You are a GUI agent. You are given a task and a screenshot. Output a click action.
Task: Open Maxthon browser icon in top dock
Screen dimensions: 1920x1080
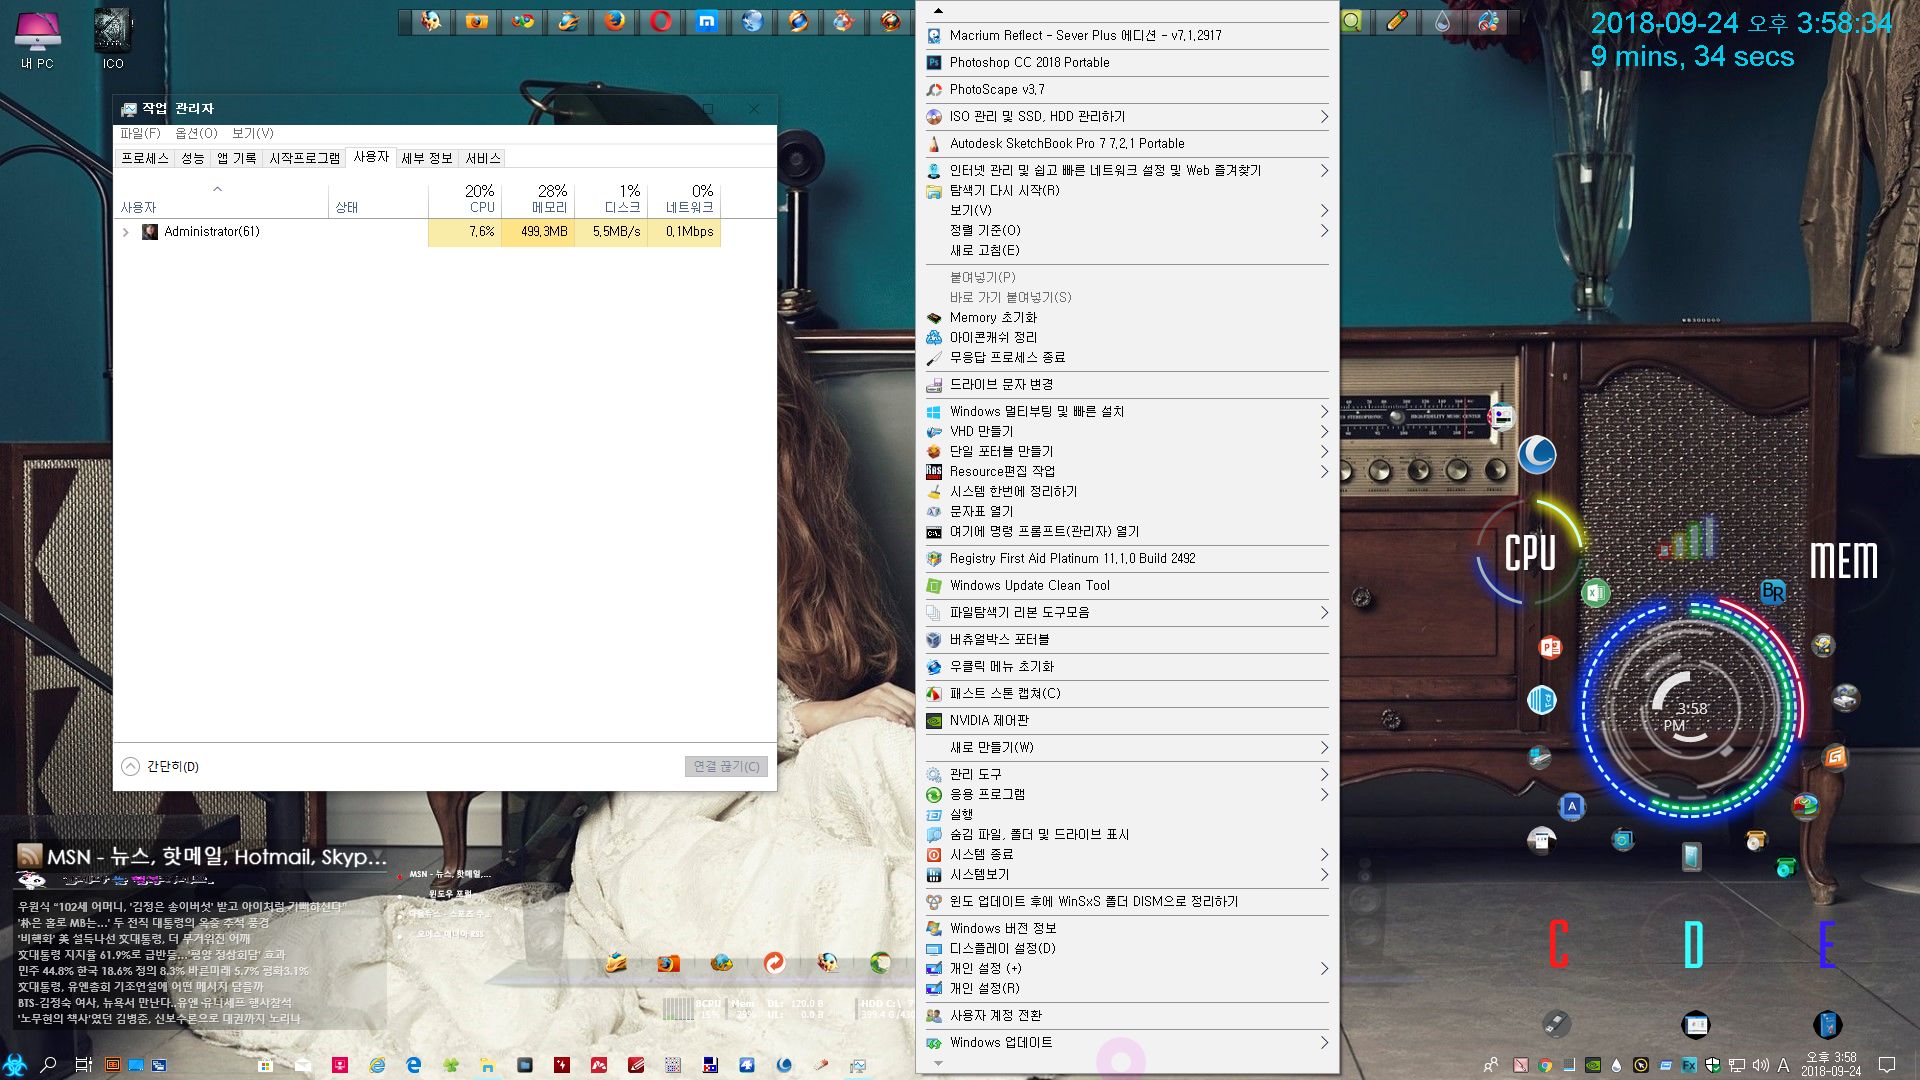[706, 21]
